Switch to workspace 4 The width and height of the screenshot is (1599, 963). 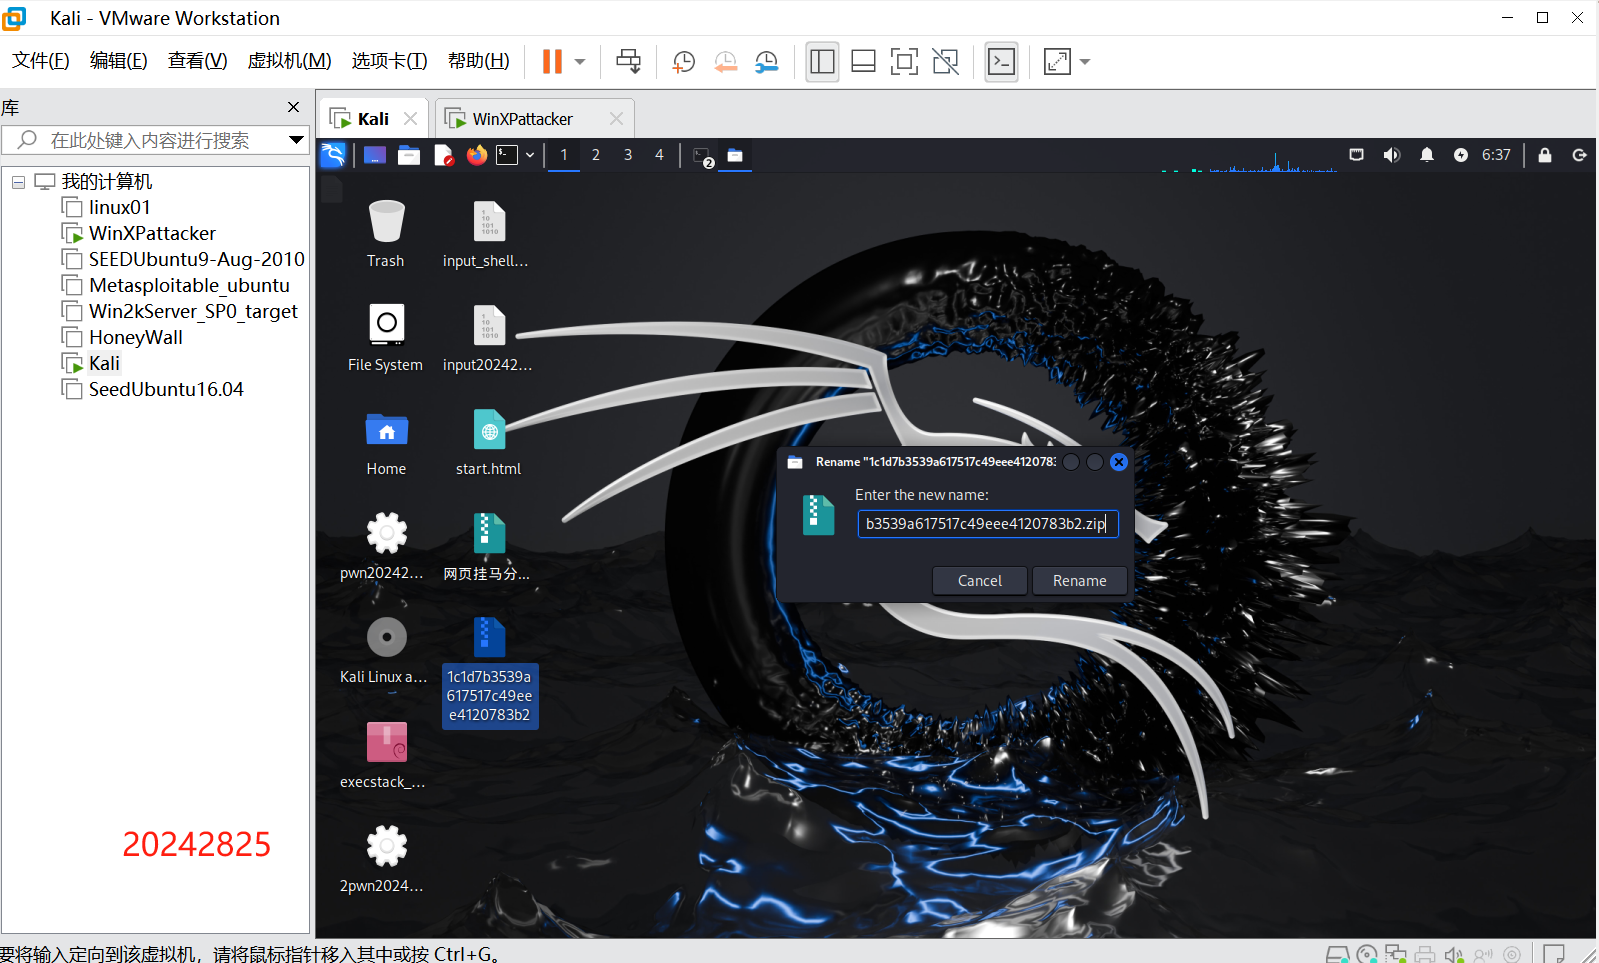(659, 155)
